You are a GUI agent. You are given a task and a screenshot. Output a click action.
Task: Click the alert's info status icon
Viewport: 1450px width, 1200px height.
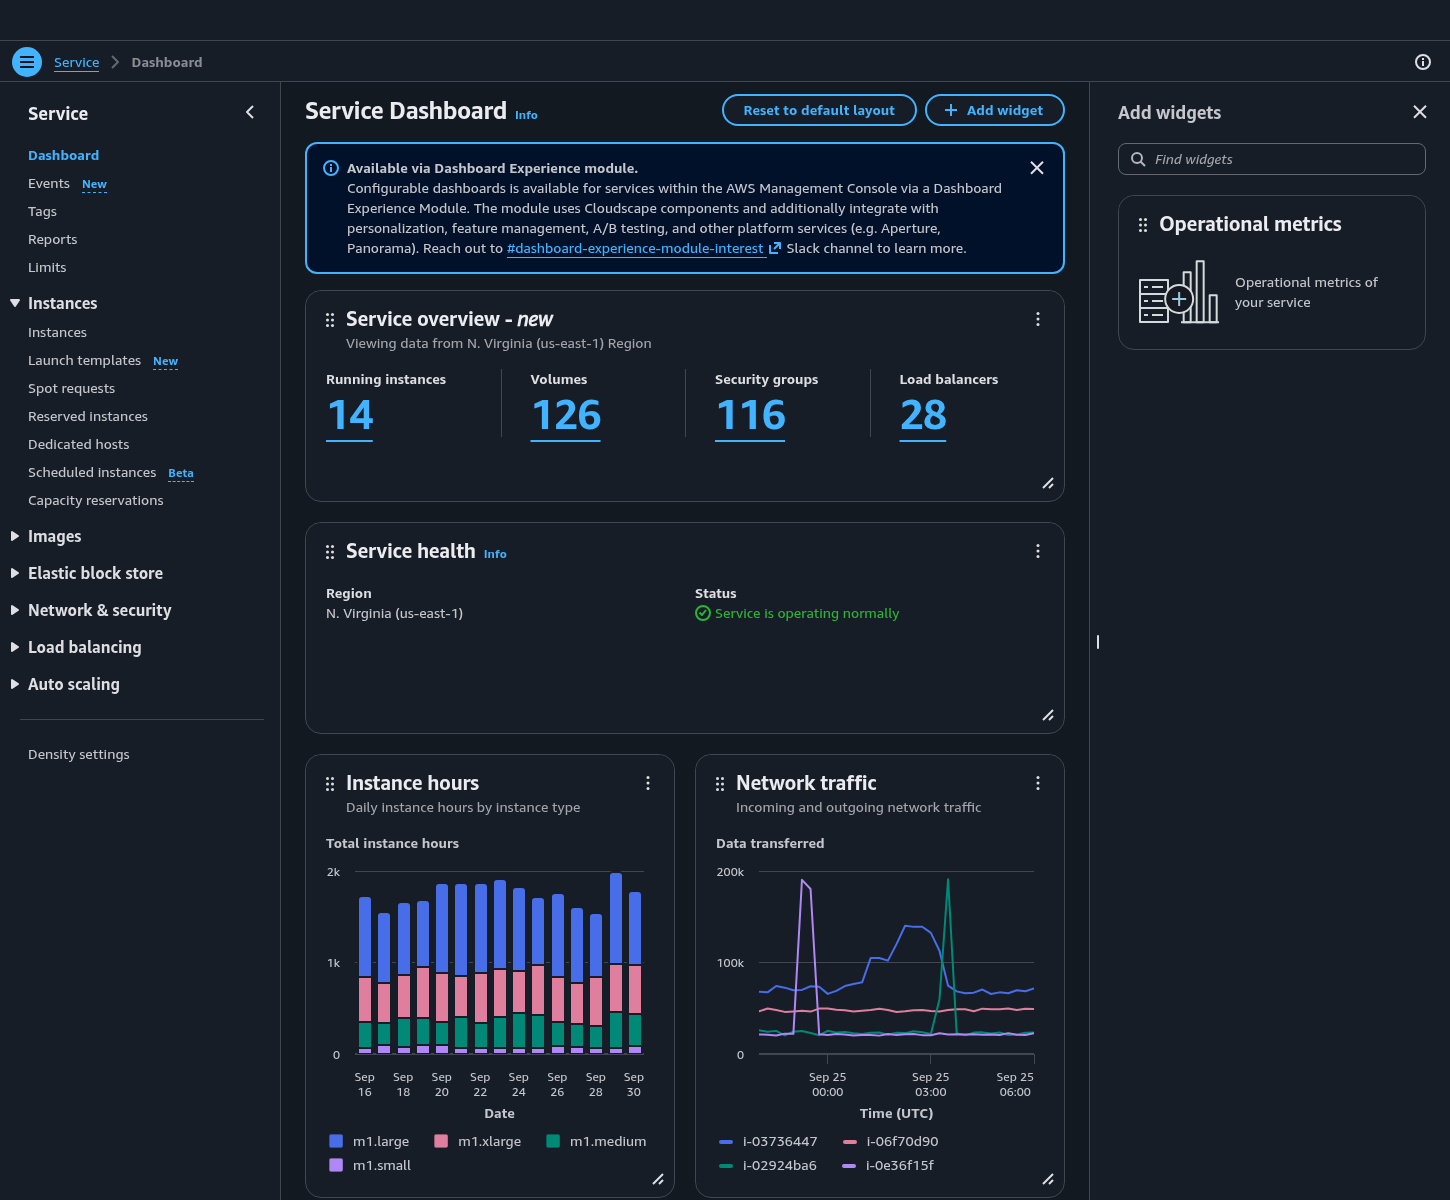[331, 168]
